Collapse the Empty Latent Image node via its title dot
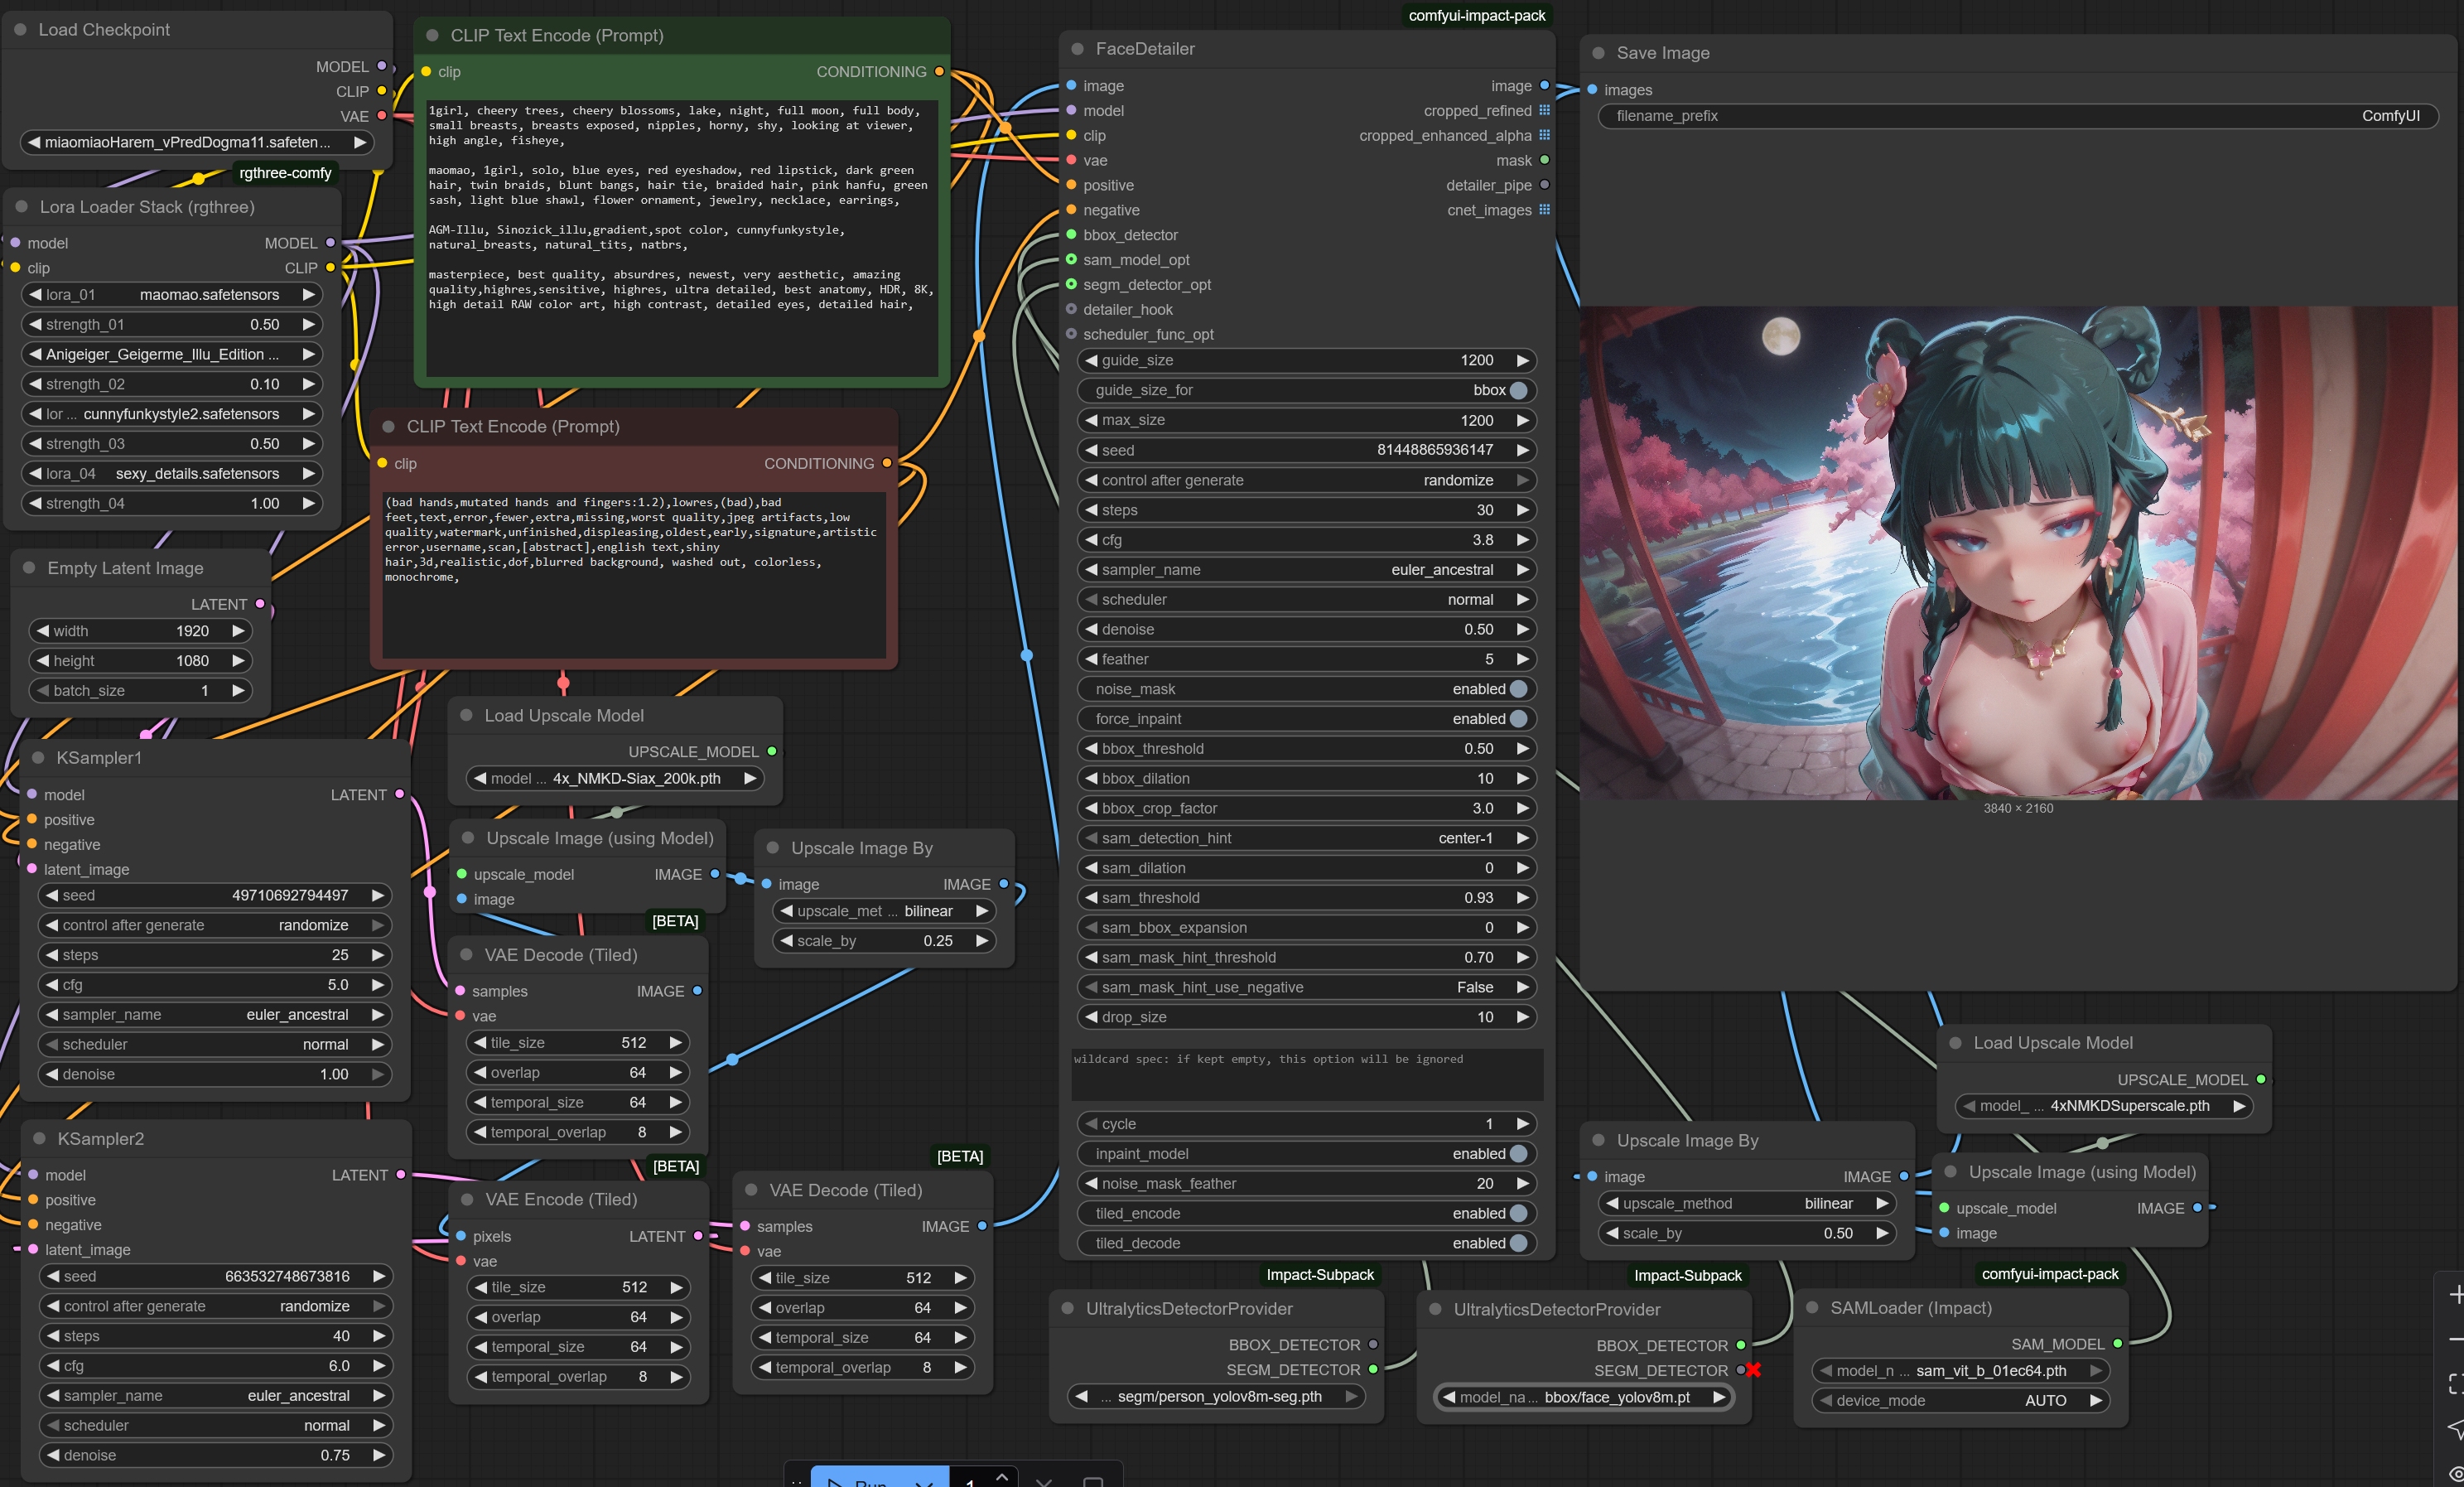The width and height of the screenshot is (2464, 1487). [x=29, y=568]
